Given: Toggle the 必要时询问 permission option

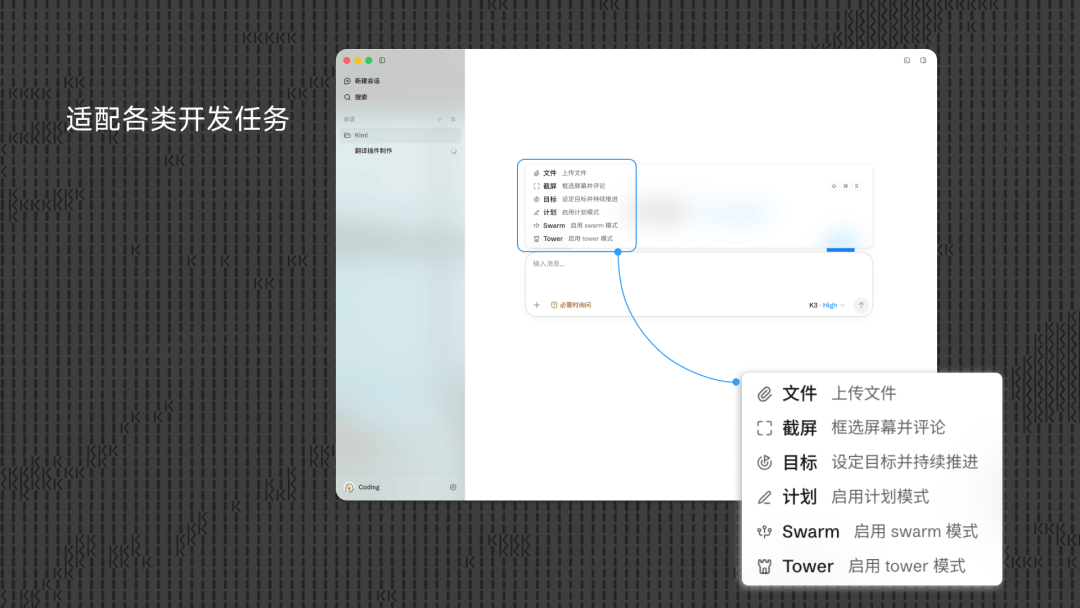Looking at the screenshot, I should coord(571,305).
